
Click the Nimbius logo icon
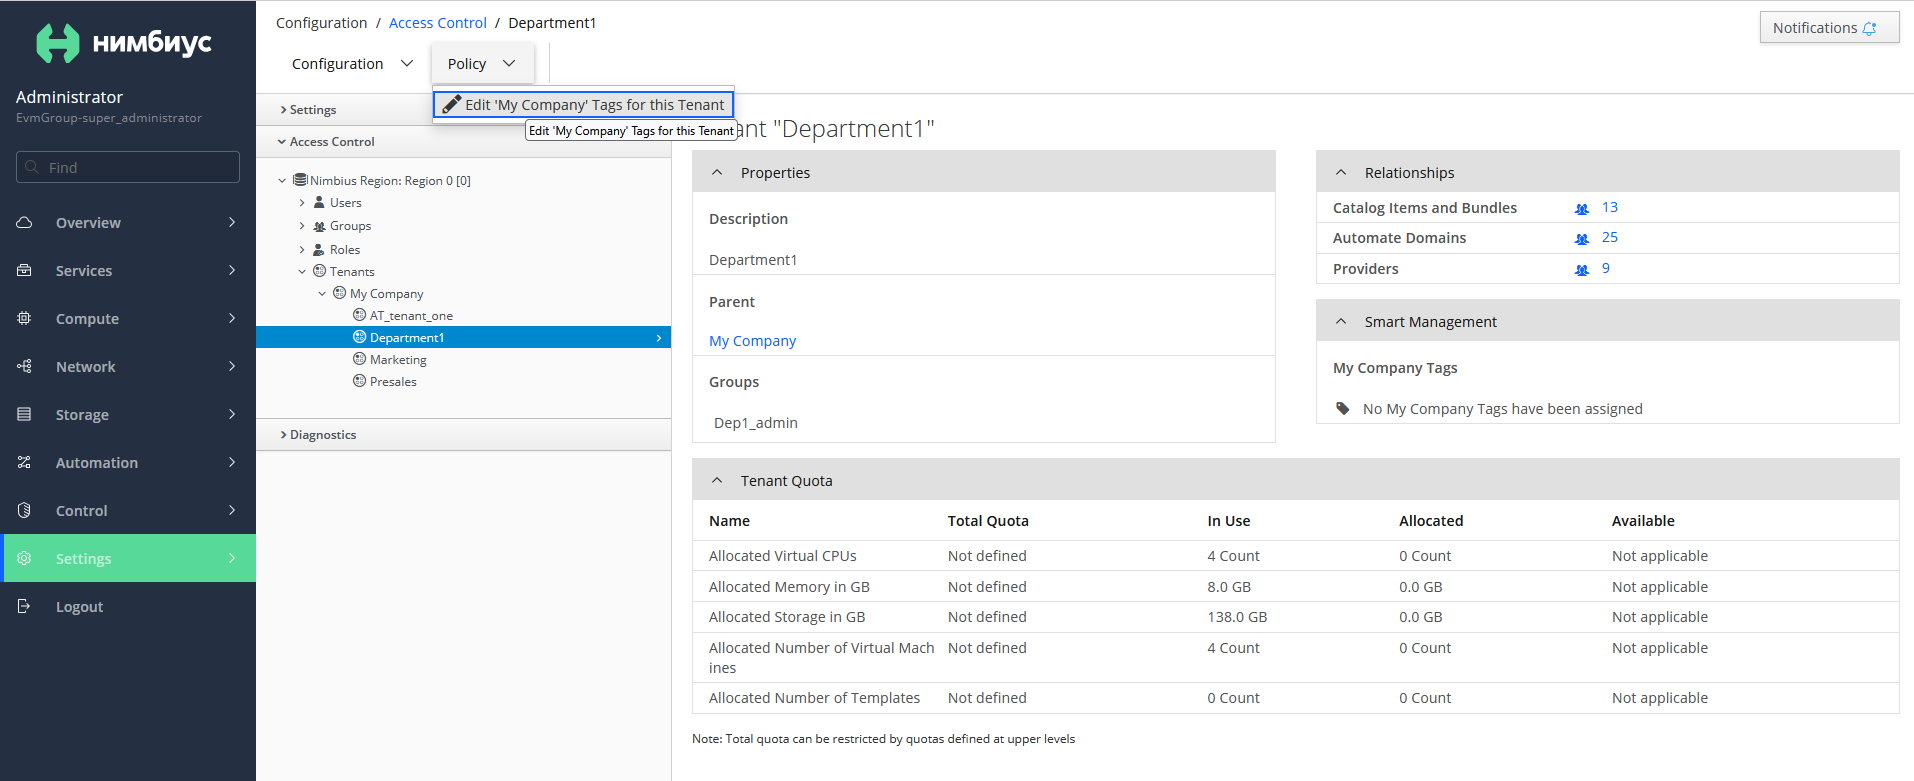tap(57, 43)
